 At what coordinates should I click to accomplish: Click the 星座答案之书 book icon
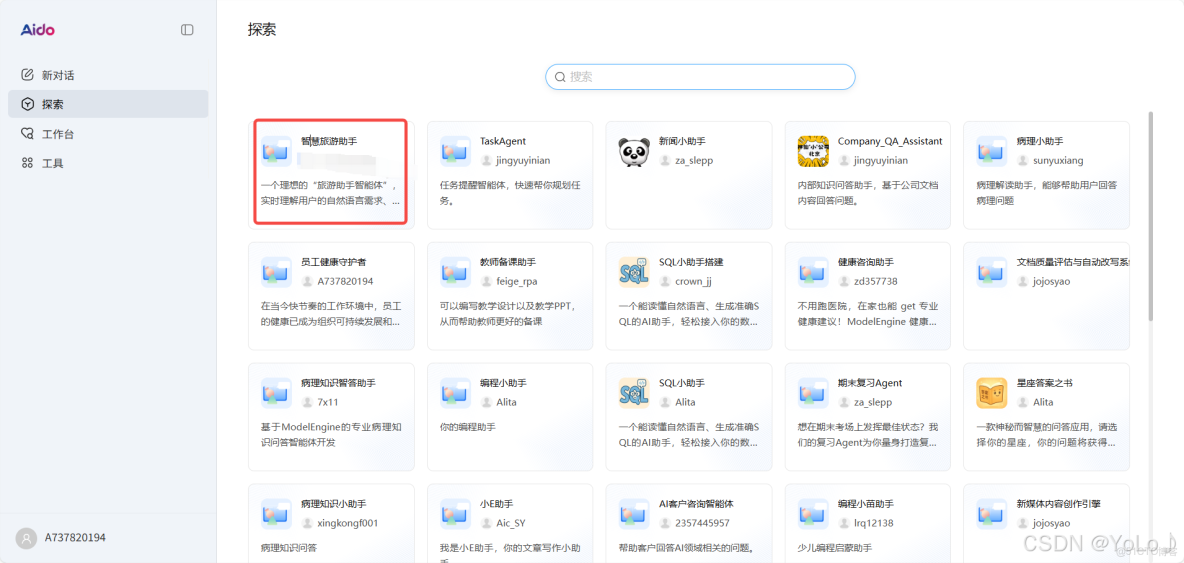click(991, 392)
